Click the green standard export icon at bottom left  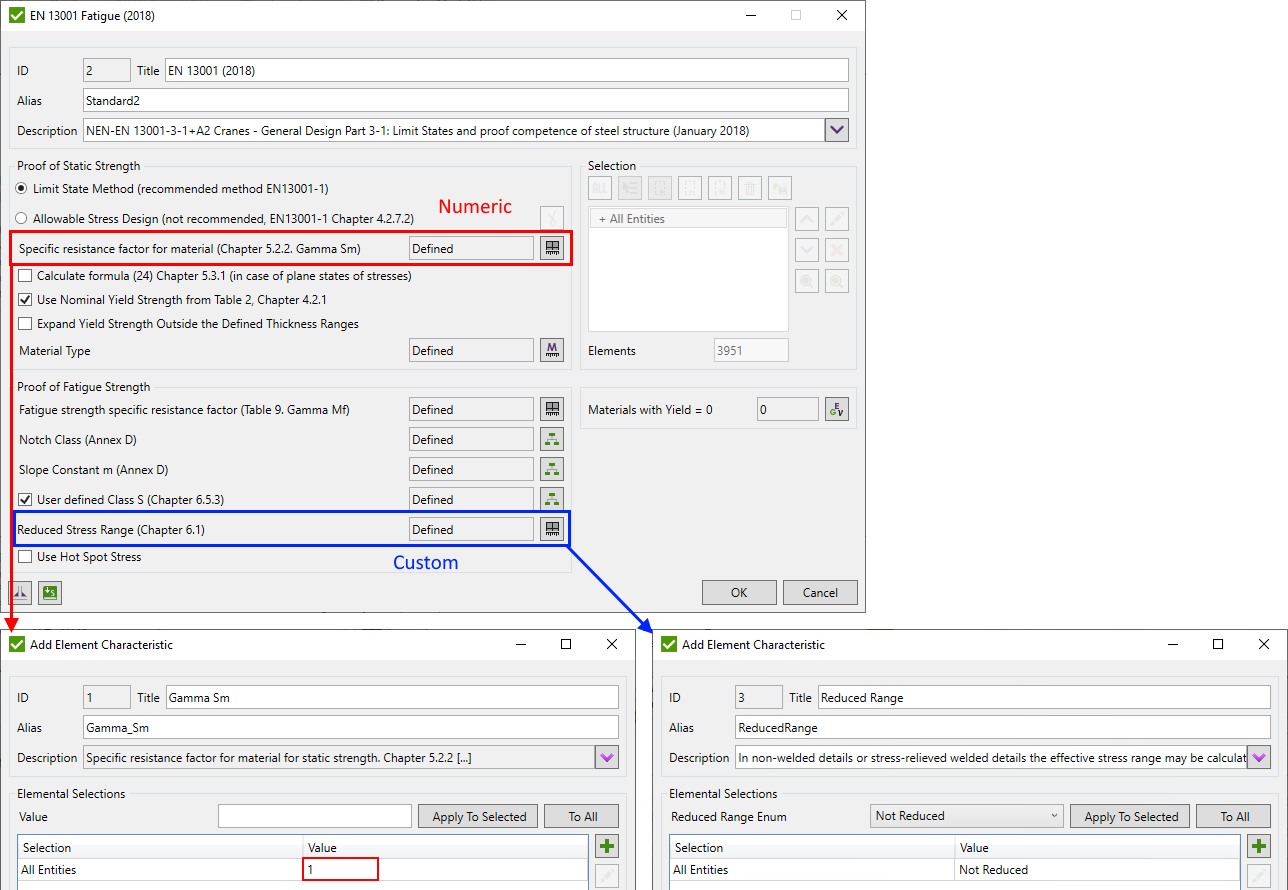(49, 592)
